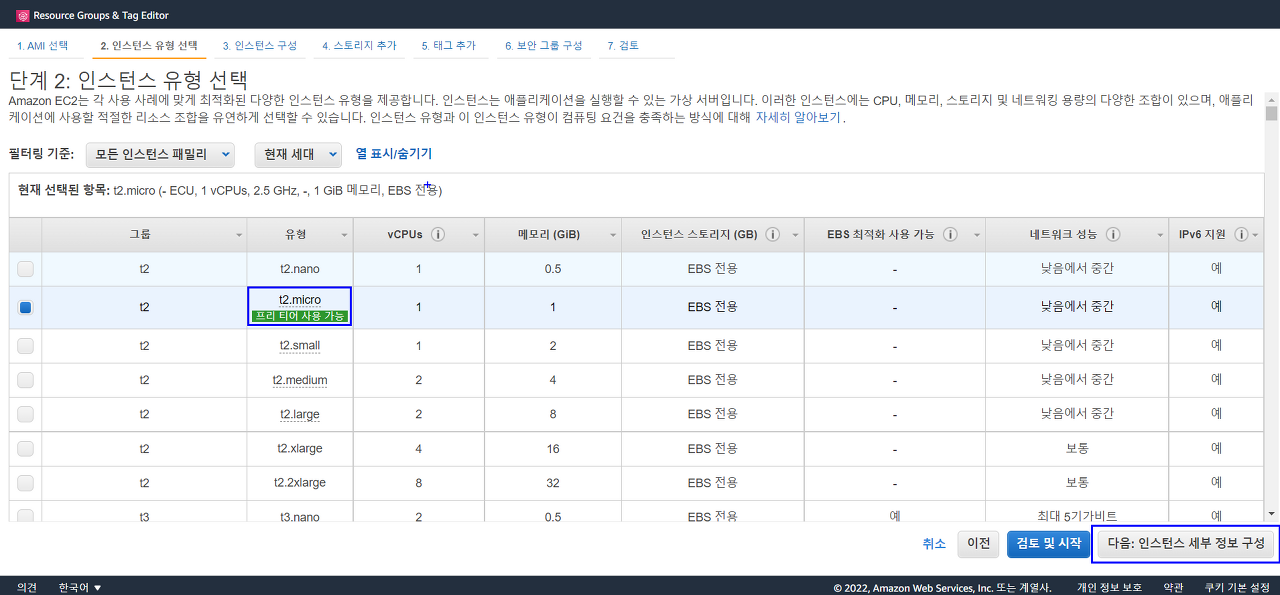Select the t2.xlarge row checkbox
The image size is (1280, 595).
tap(25, 448)
